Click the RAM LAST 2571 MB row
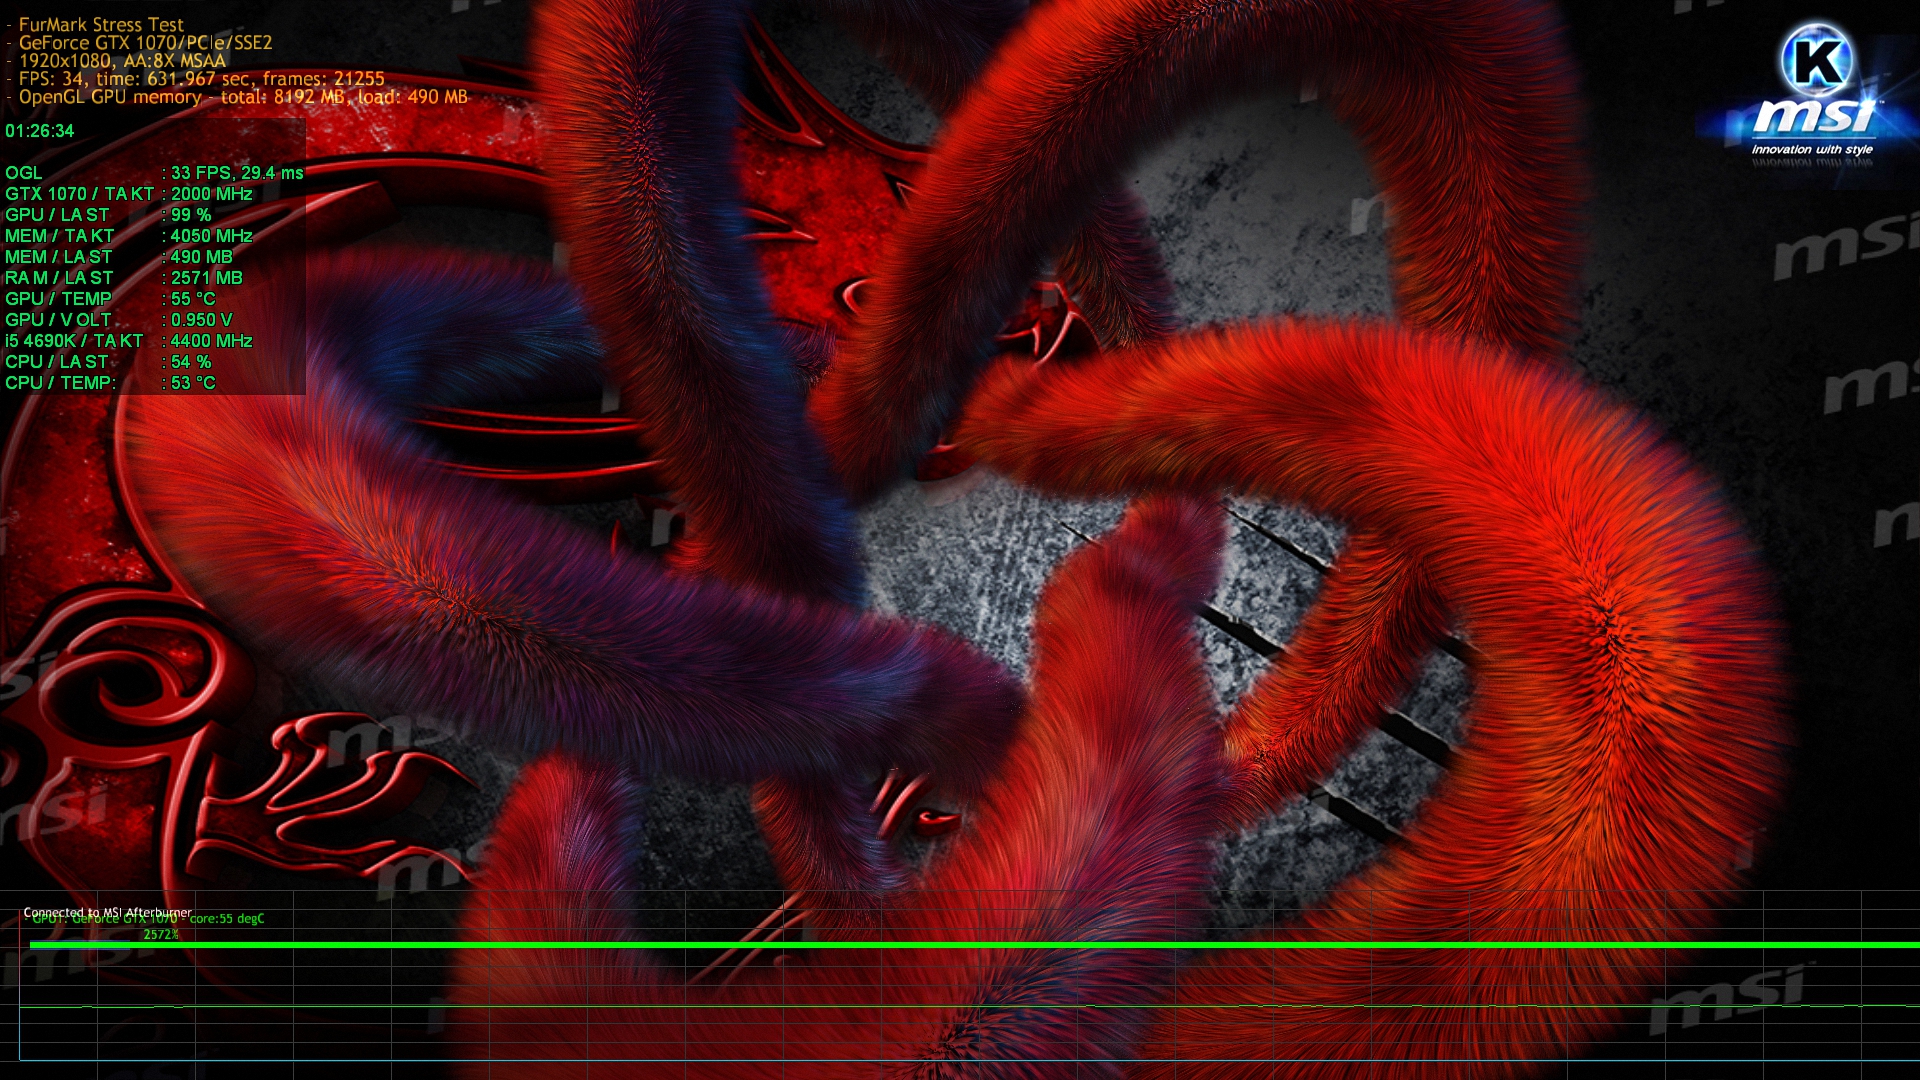The height and width of the screenshot is (1080, 1920). pyautogui.click(x=124, y=278)
